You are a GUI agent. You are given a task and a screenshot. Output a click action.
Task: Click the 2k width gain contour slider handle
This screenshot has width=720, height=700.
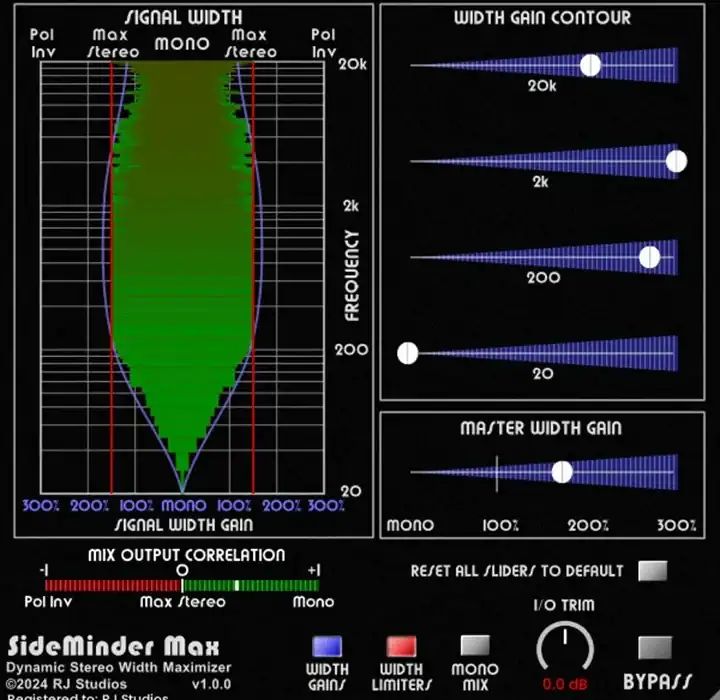click(676, 161)
